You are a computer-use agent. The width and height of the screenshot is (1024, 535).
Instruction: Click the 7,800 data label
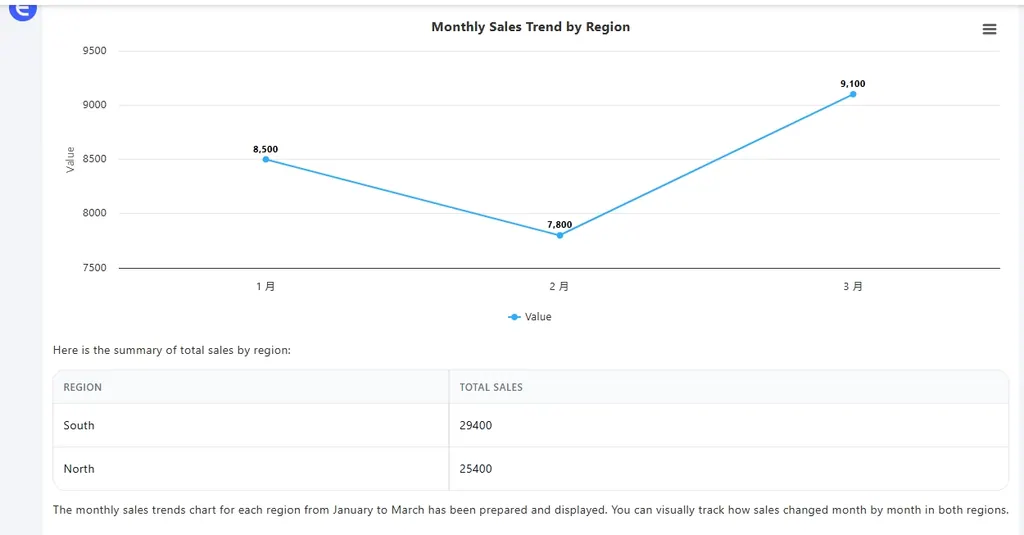[560, 224]
